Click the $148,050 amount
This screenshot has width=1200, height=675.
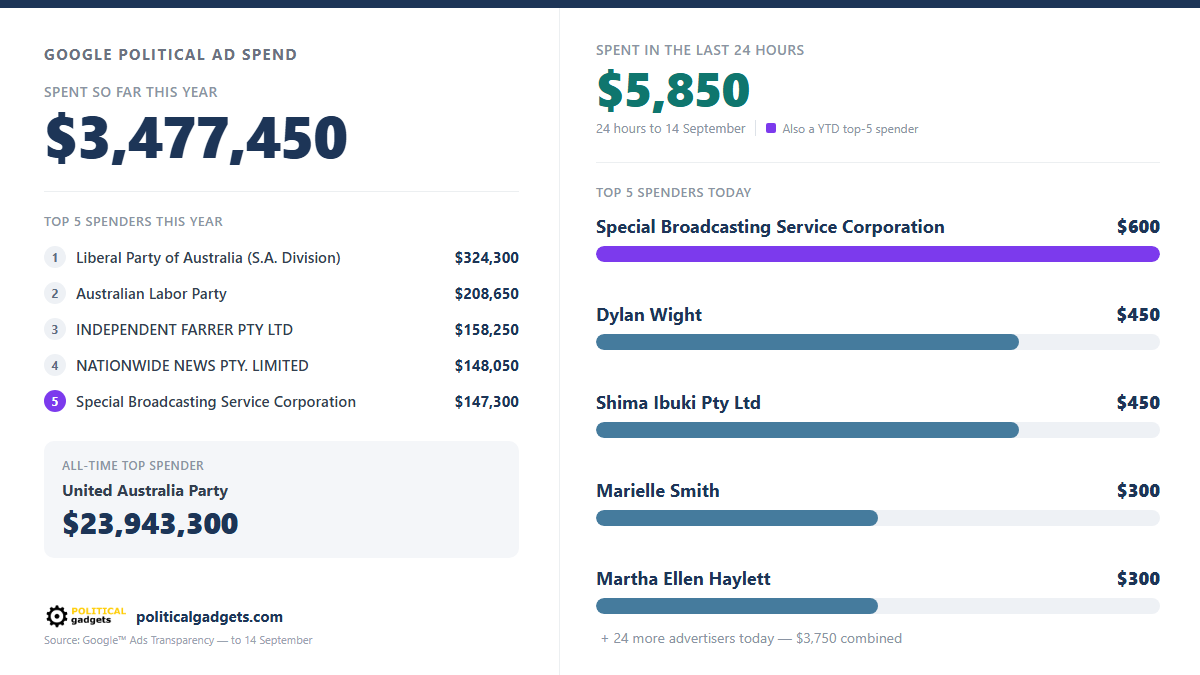[x=487, y=366]
